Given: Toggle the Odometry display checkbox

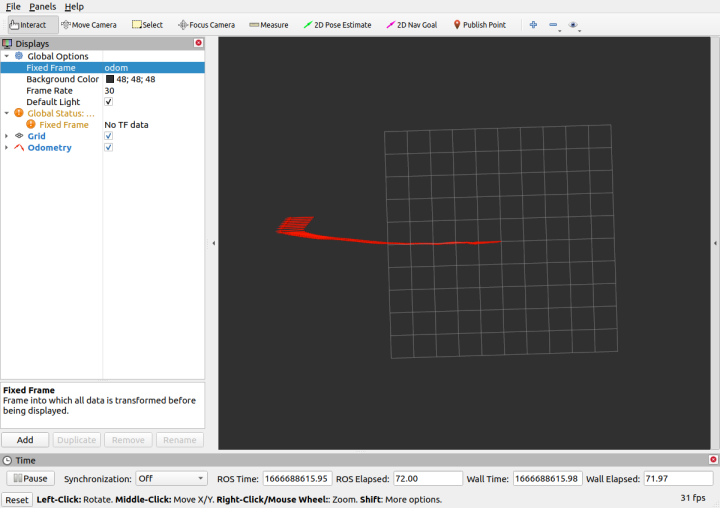Looking at the screenshot, I should (108, 147).
